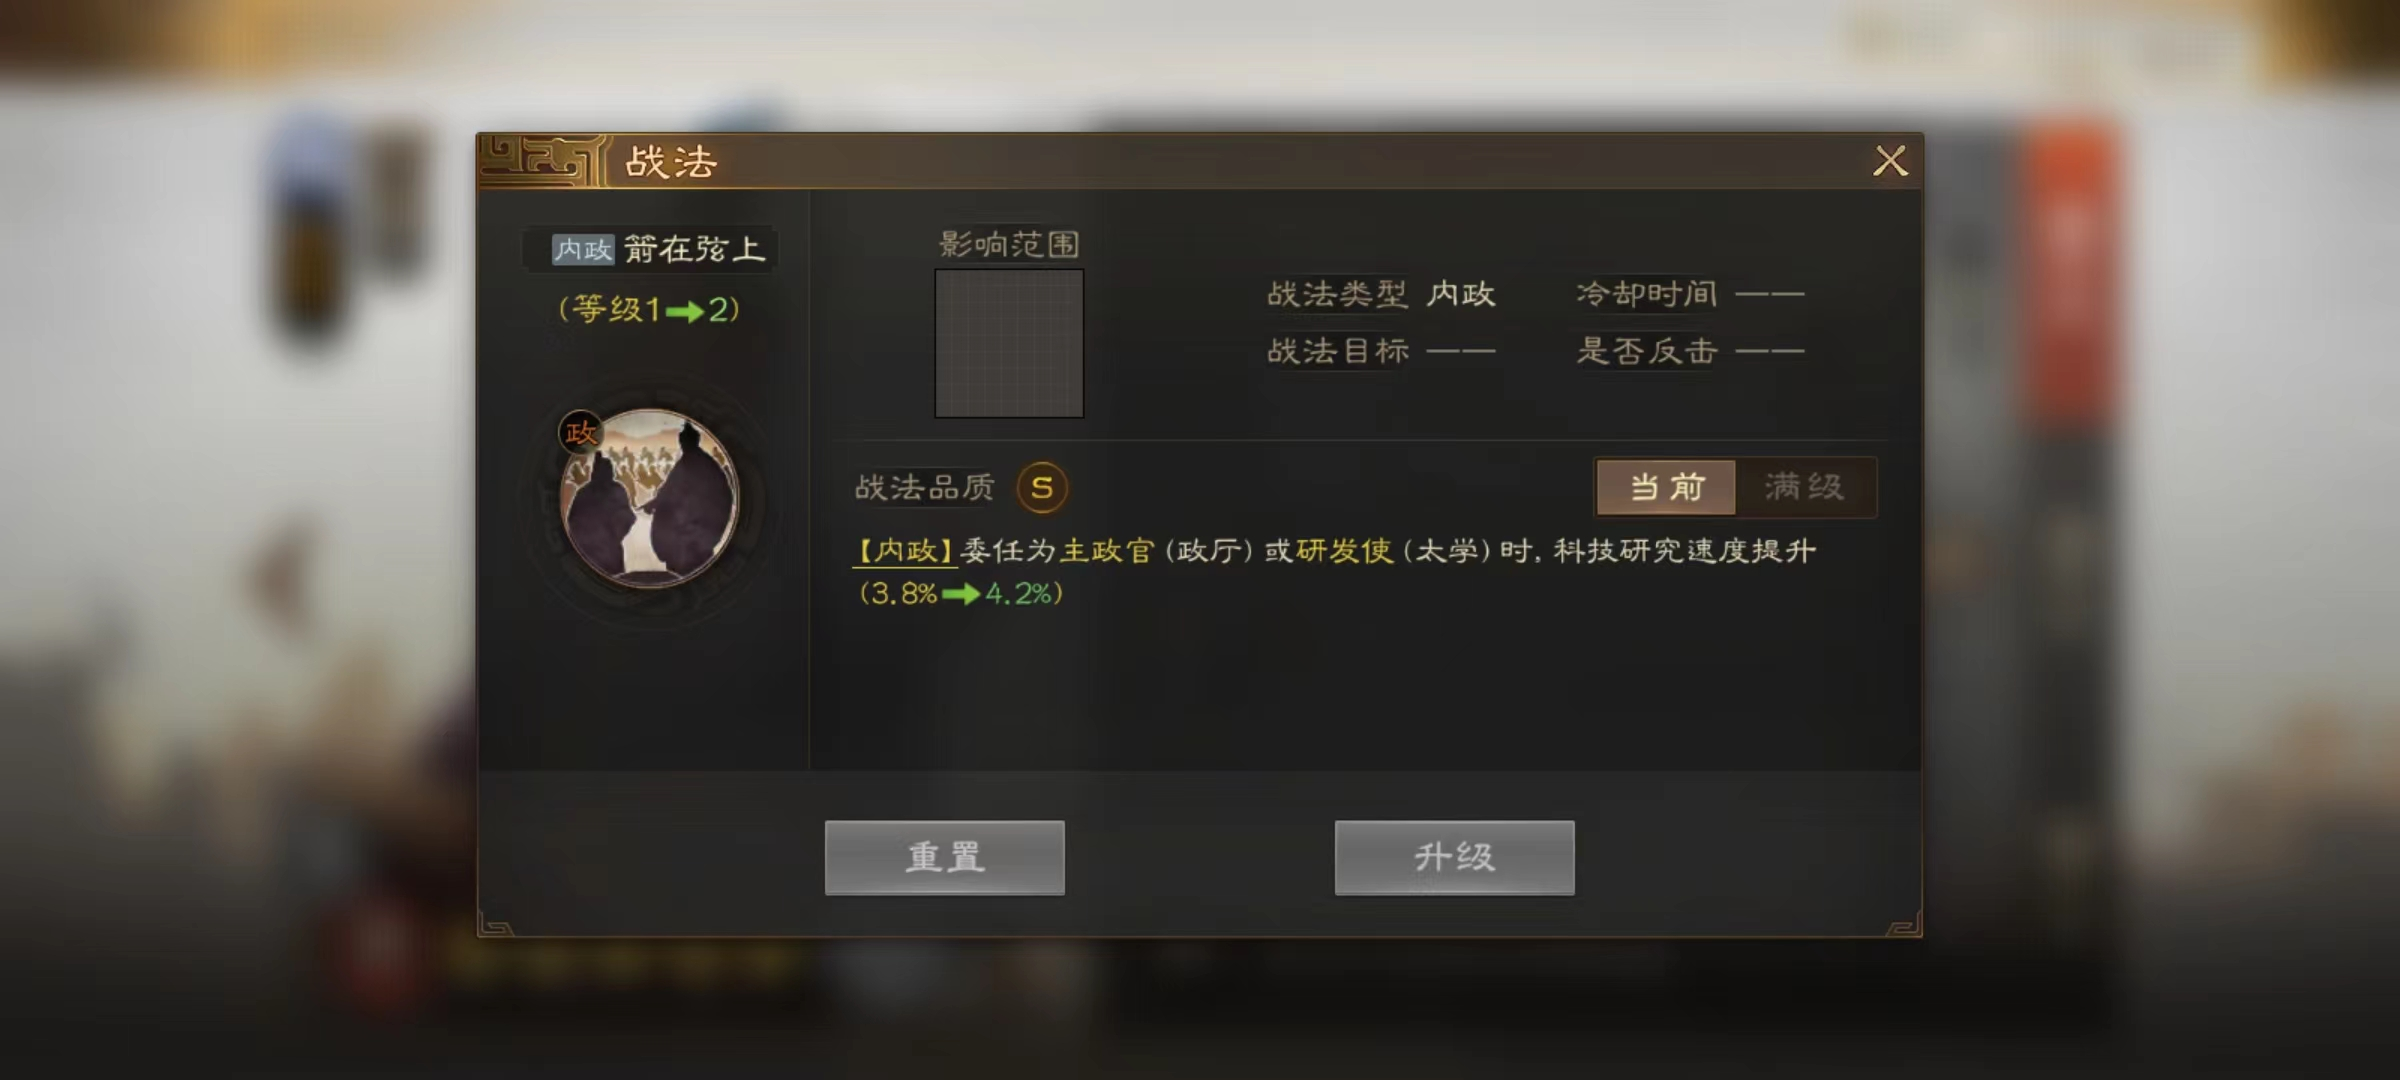
Task: Click the green arrow in 等级1→2
Action: tap(684, 311)
